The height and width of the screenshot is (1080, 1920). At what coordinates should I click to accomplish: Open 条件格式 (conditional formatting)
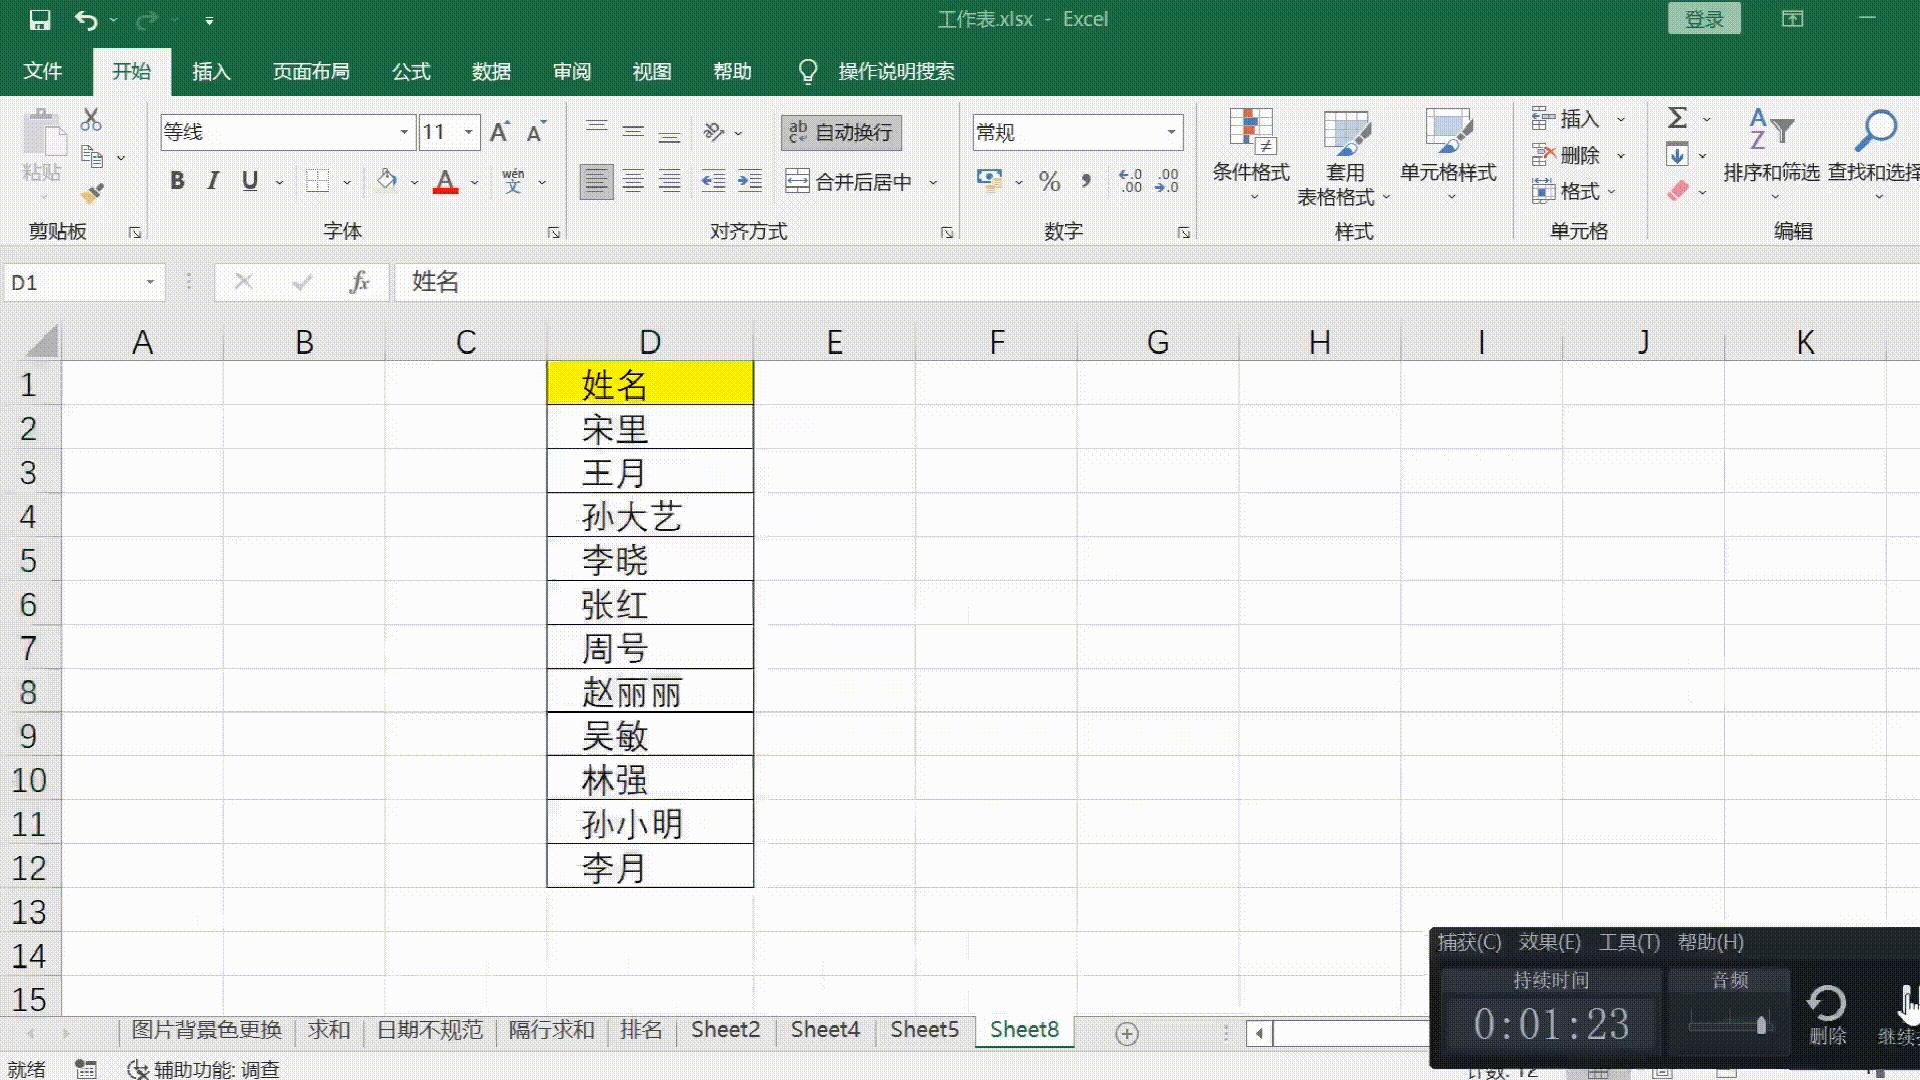1251,160
